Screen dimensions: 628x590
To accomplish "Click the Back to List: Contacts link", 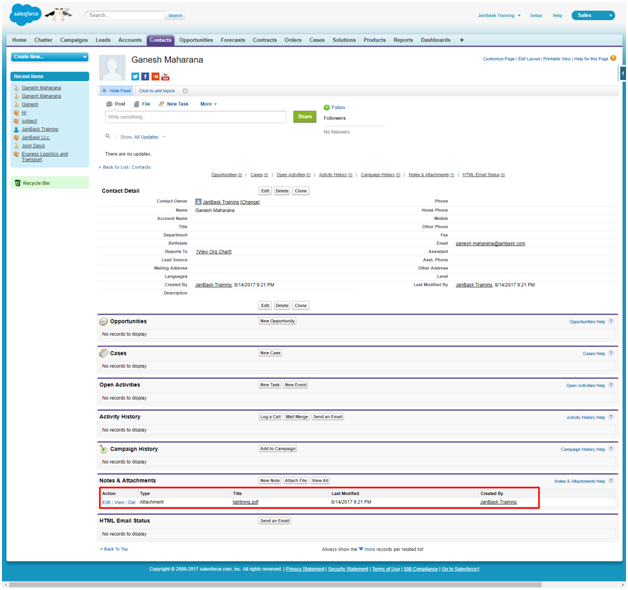I will pyautogui.click(x=127, y=167).
